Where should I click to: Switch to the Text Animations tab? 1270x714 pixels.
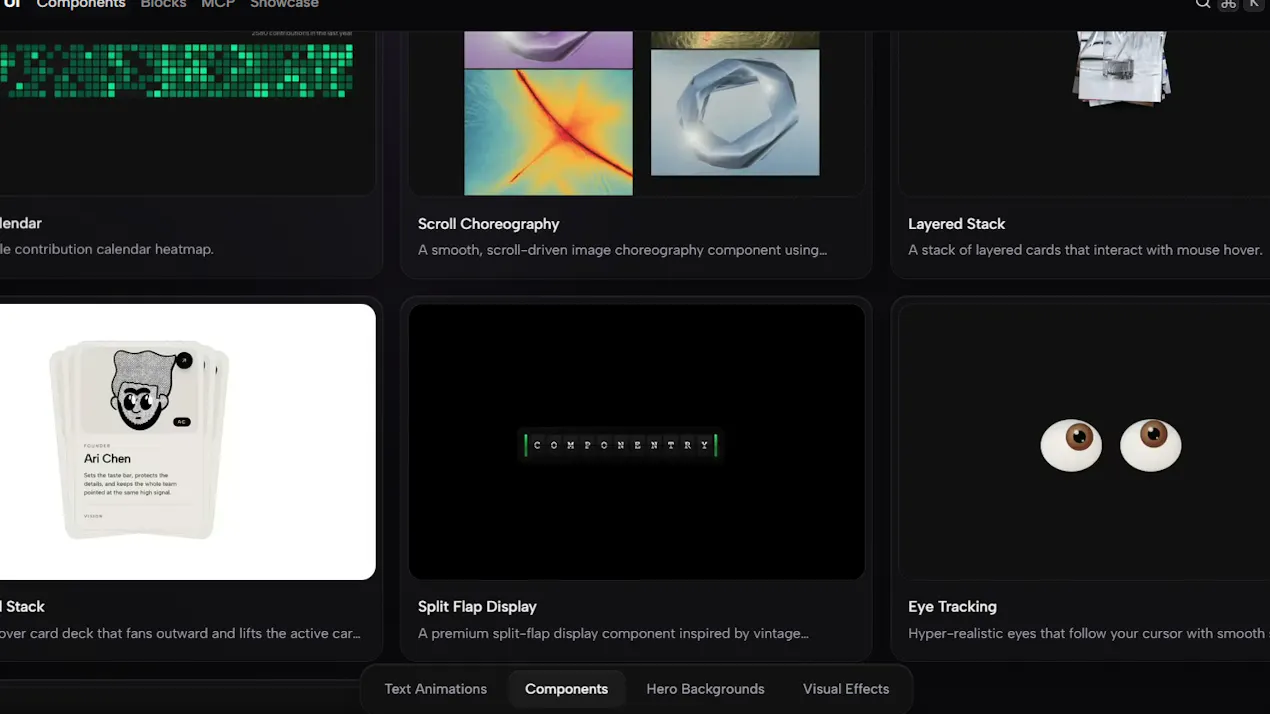436,689
